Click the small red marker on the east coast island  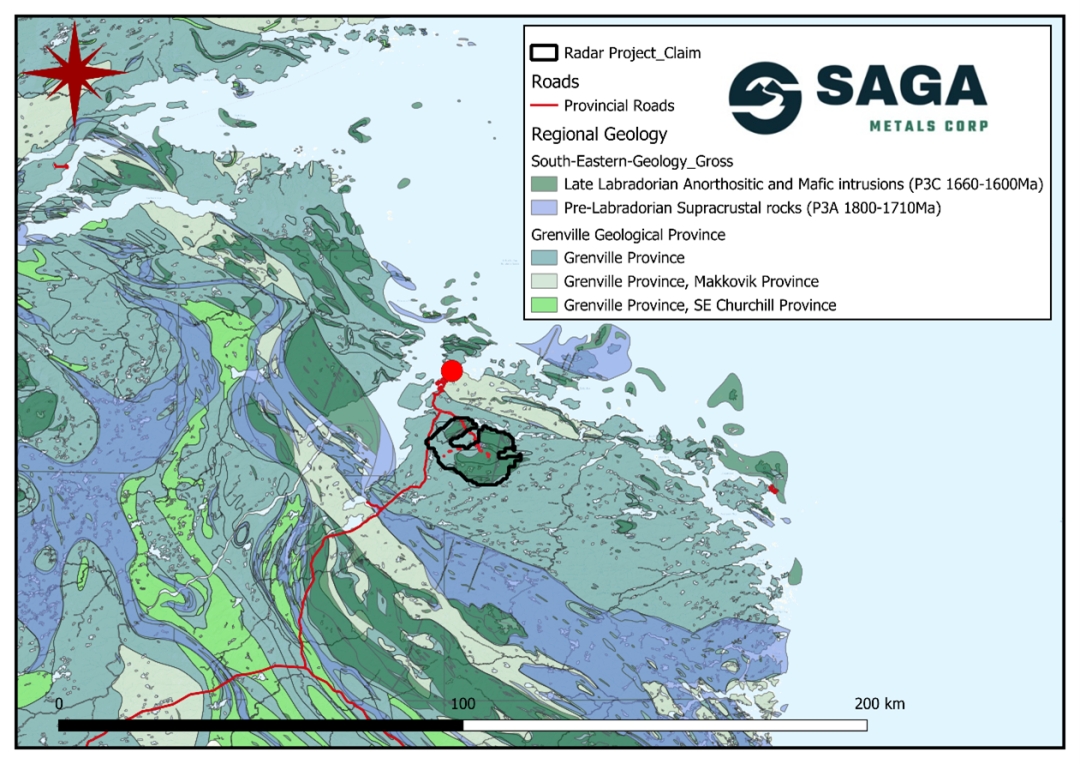772,488
